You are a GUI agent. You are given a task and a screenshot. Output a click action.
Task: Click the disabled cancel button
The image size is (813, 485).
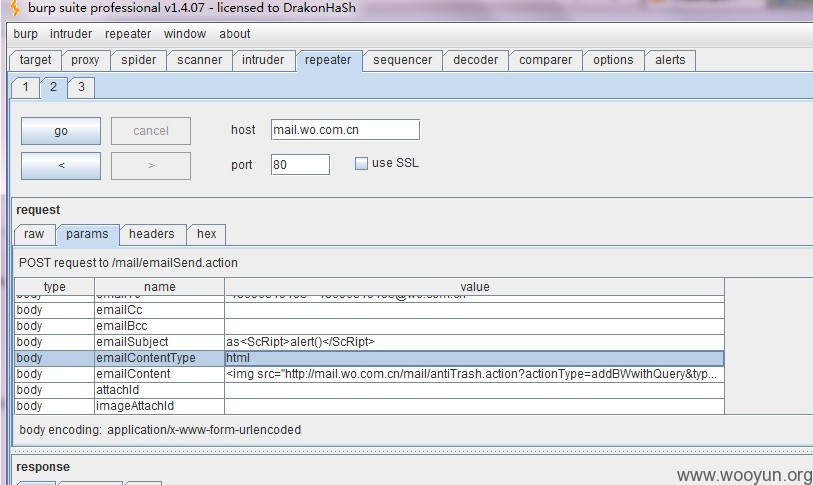pyautogui.click(x=151, y=131)
